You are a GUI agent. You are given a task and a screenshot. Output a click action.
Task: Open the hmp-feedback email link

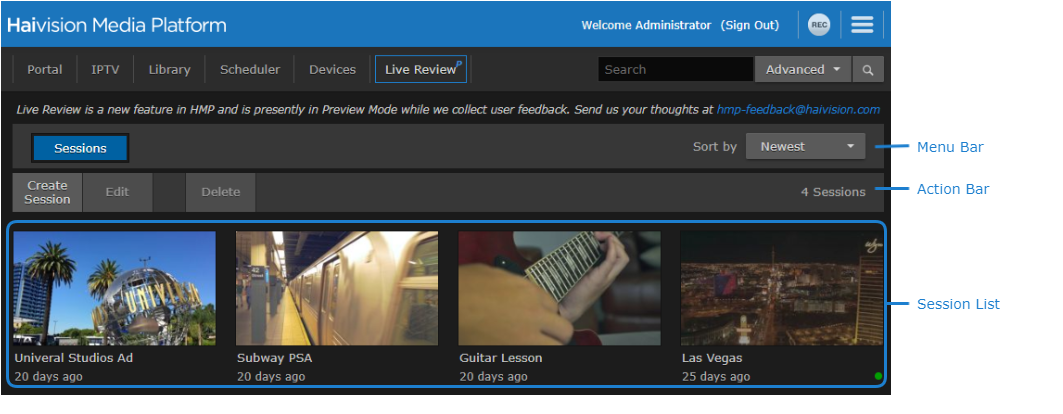[798, 109]
